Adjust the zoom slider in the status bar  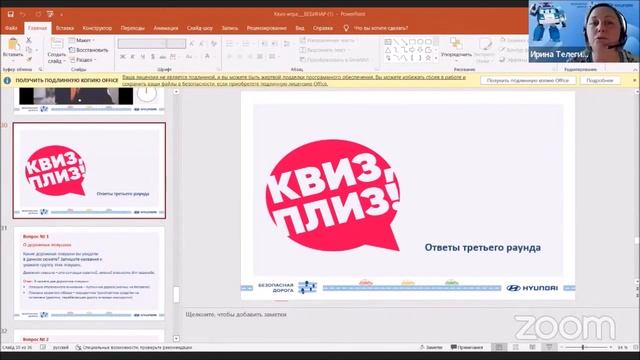coord(584,347)
